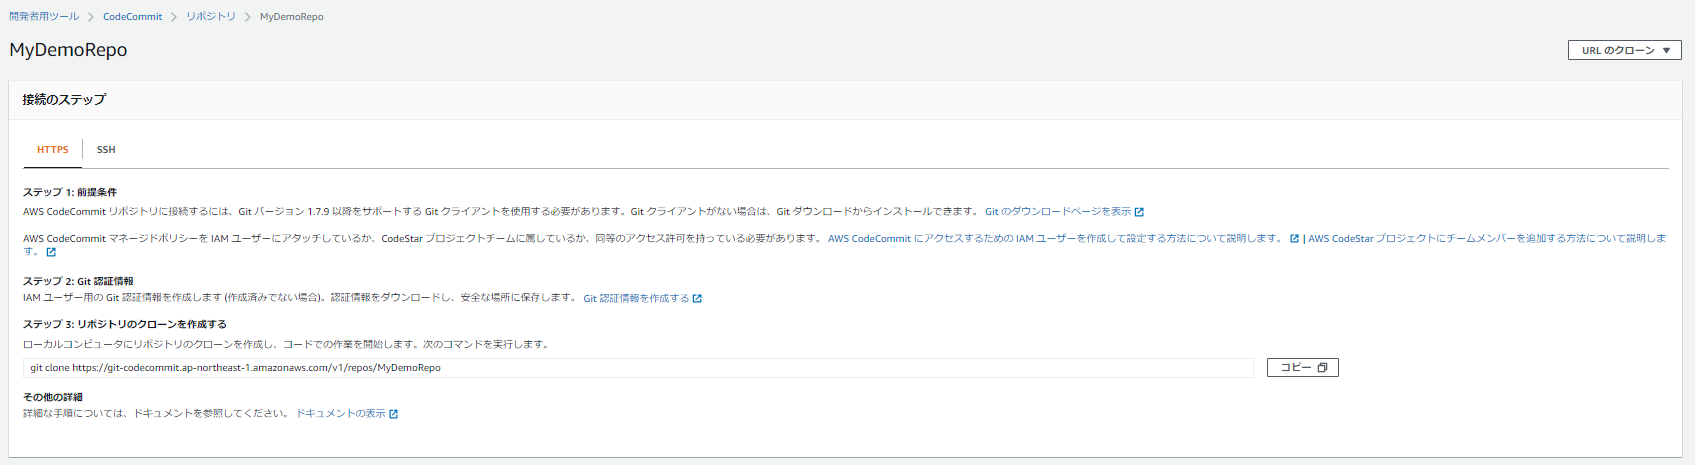Viewport: 1695px width, 465px height.
Task: Open the IAM ユーザーを作成して設定する方法 link
Action: tap(1055, 239)
